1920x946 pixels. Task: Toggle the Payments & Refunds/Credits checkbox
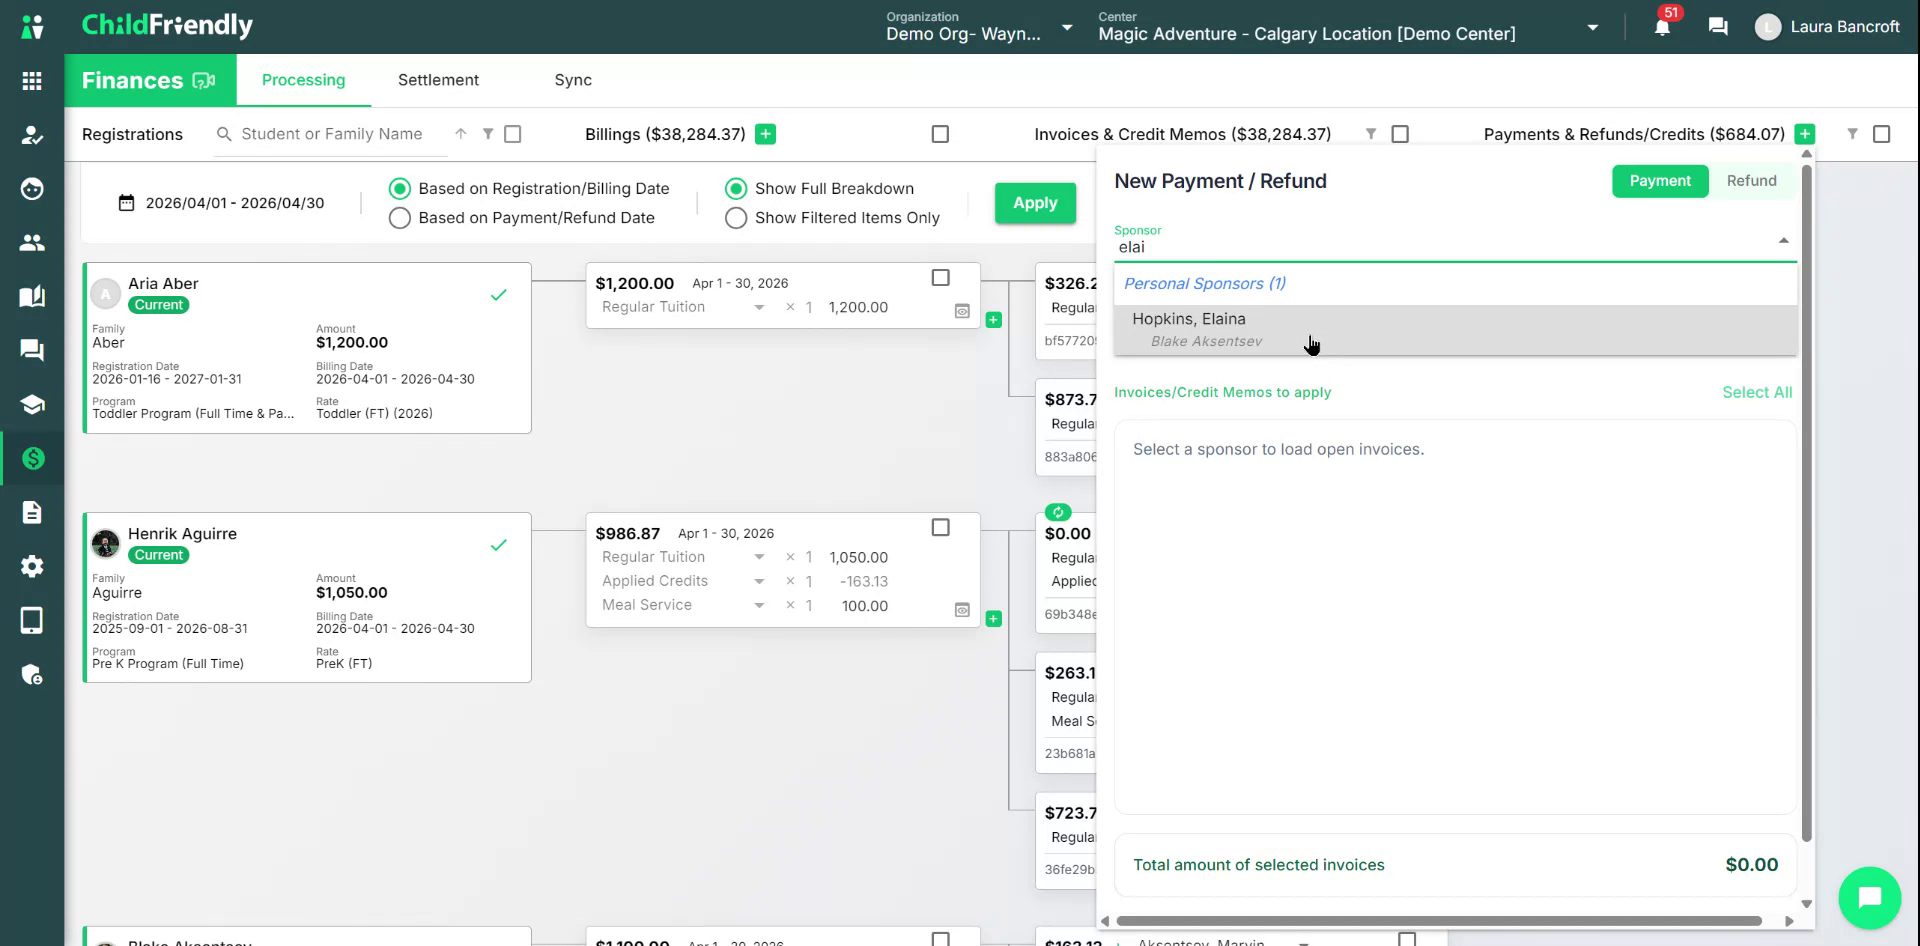tap(1881, 134)
